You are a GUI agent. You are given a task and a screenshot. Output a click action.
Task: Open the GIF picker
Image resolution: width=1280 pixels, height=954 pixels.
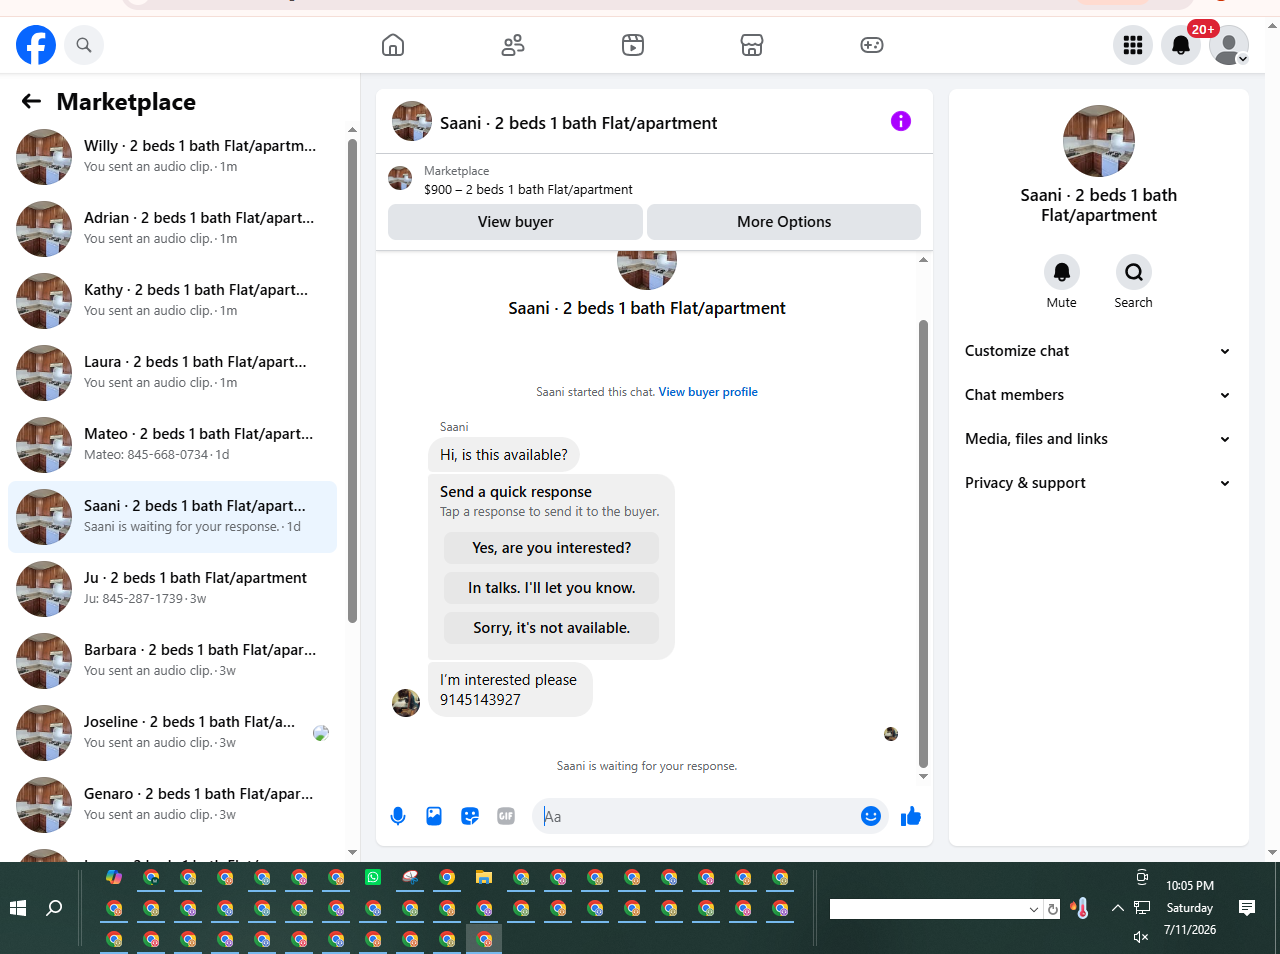click(x=506, y=816)
